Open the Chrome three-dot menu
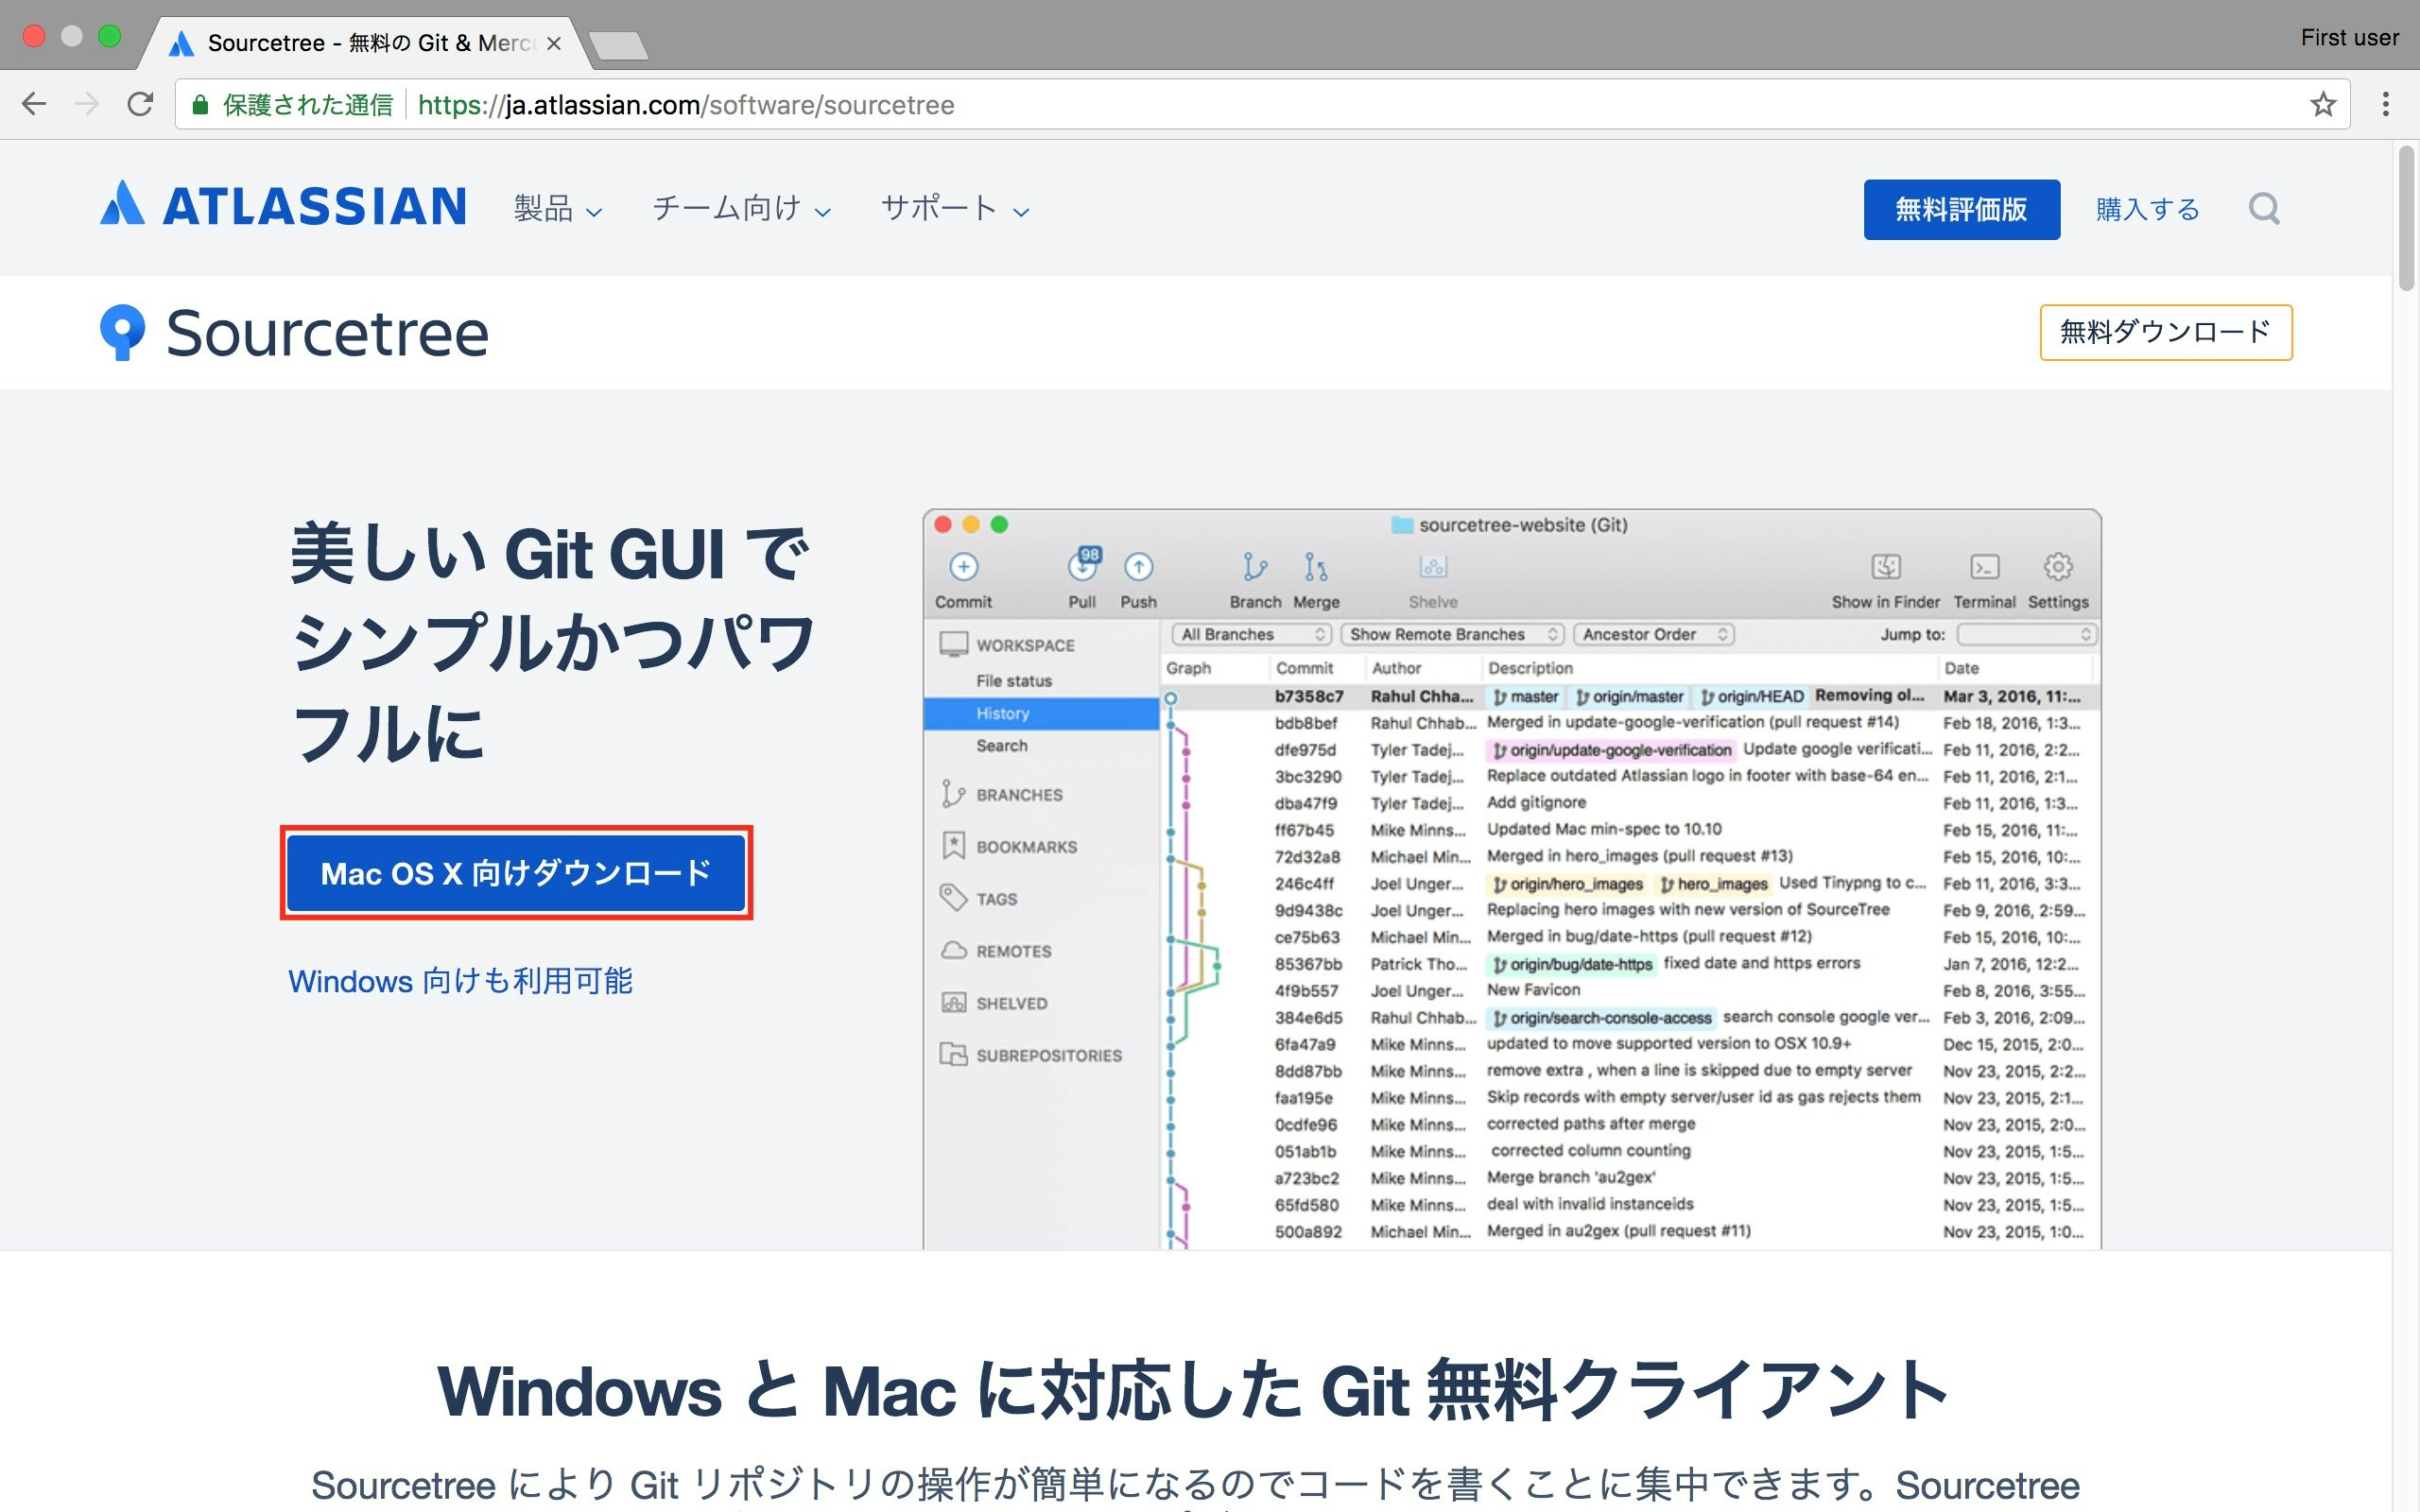The image size is (2420, 1512). (x=2386, y=104)
